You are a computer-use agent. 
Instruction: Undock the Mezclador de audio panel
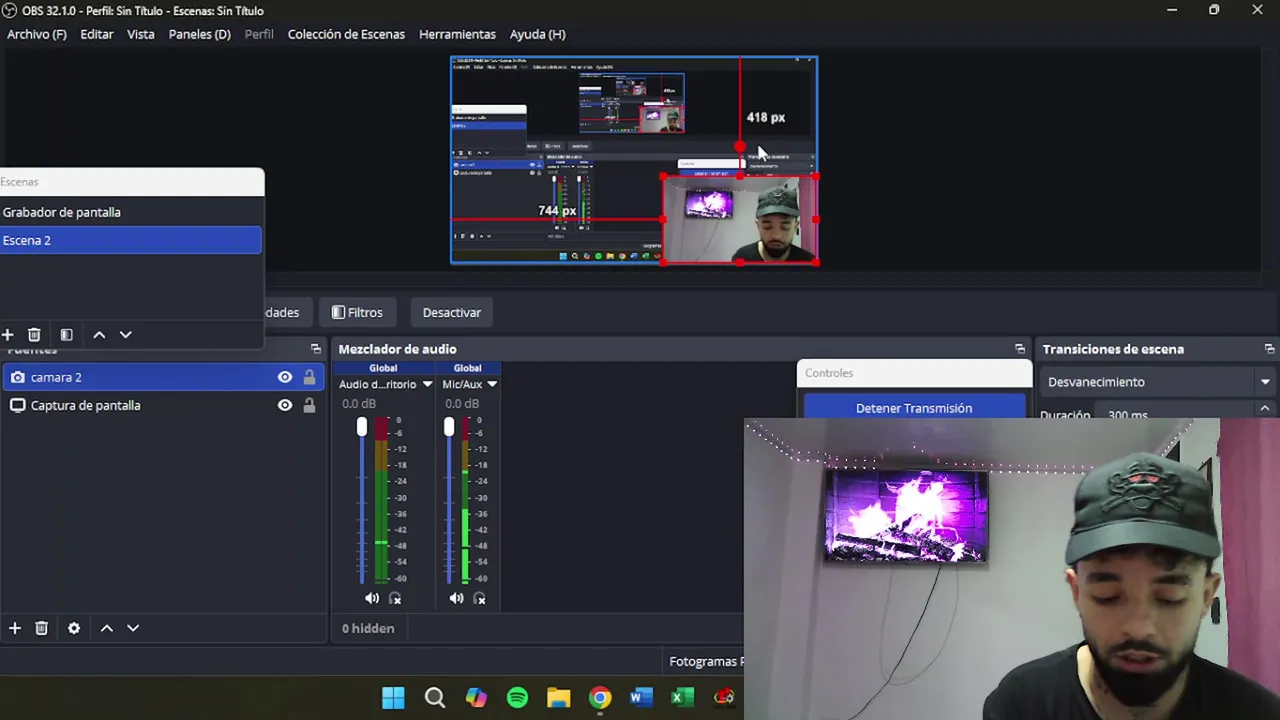tap(1020, 349)
